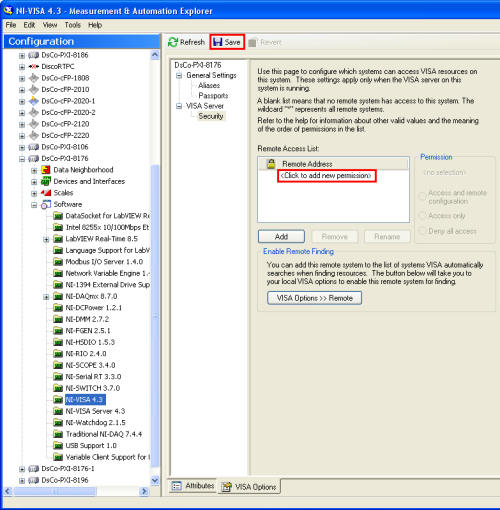The width and height of the screenshot is (500, 510).
Task: Expand the LabVIEW Real-Time 8.5 node
Action: coord(46,239)
